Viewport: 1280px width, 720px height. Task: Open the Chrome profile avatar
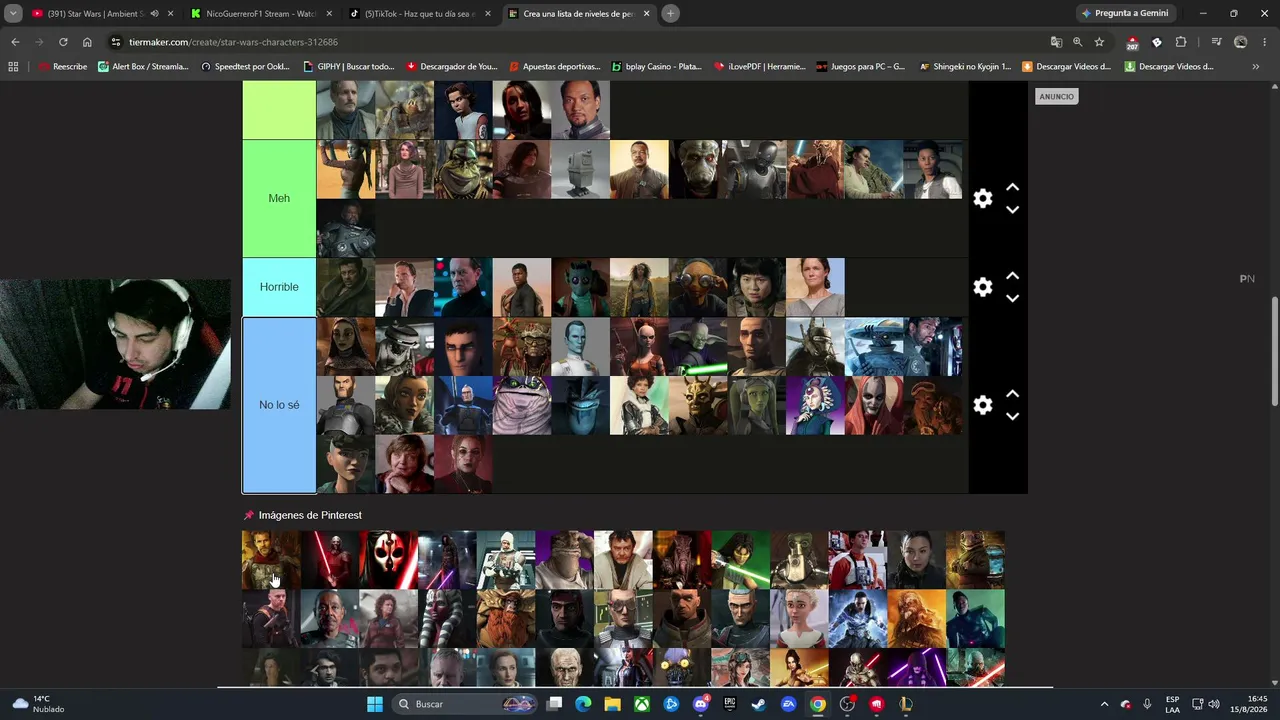point(1241,42)
